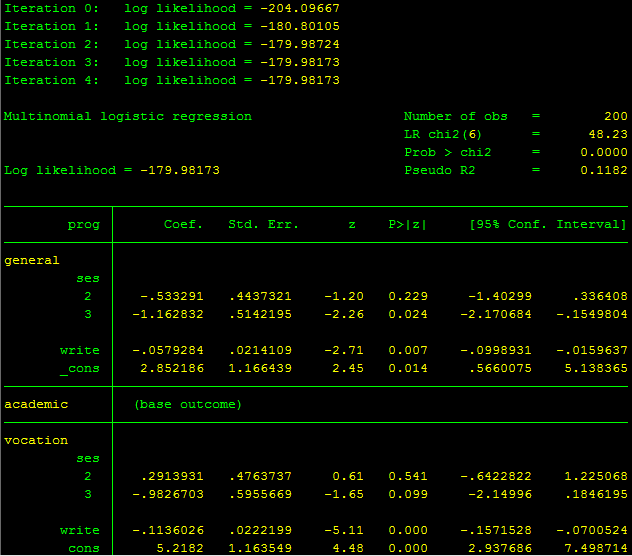Click the 'Iteration 3:' label
The width and height of the screenshot is (632, 556).
tap(51, 62)
